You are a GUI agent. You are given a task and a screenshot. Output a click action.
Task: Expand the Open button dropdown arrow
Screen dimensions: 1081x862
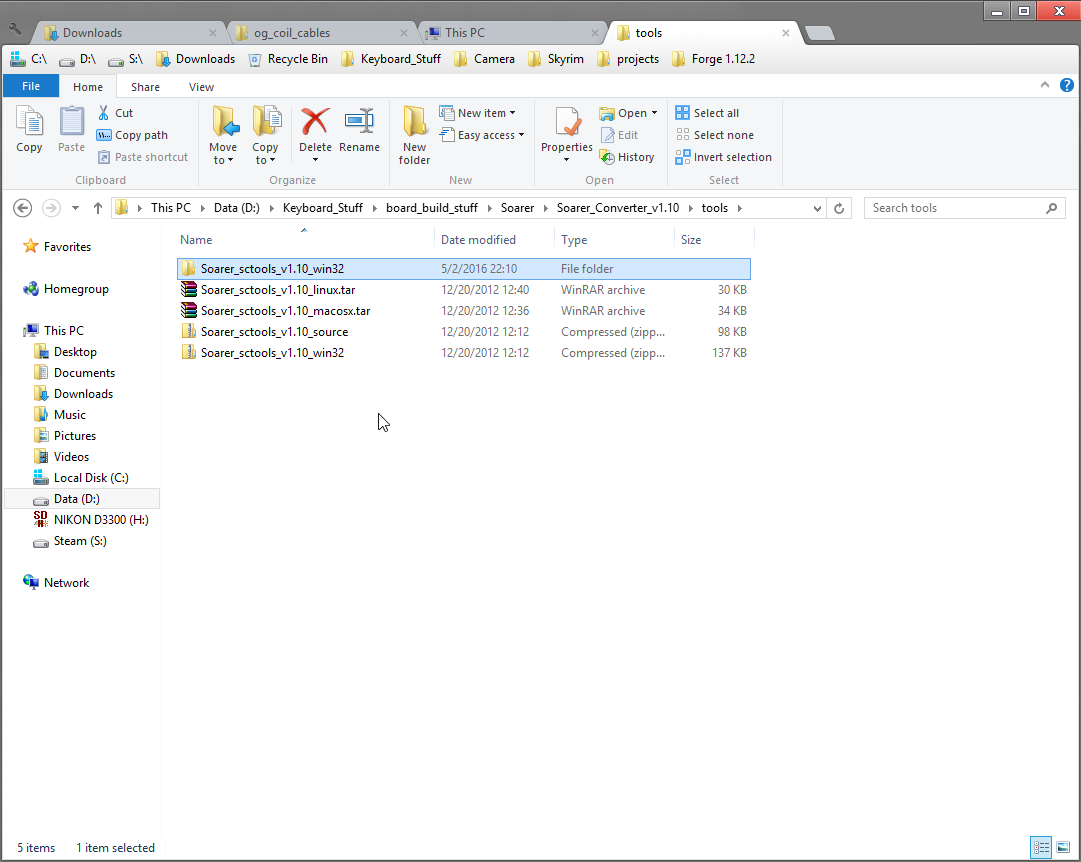654,113
